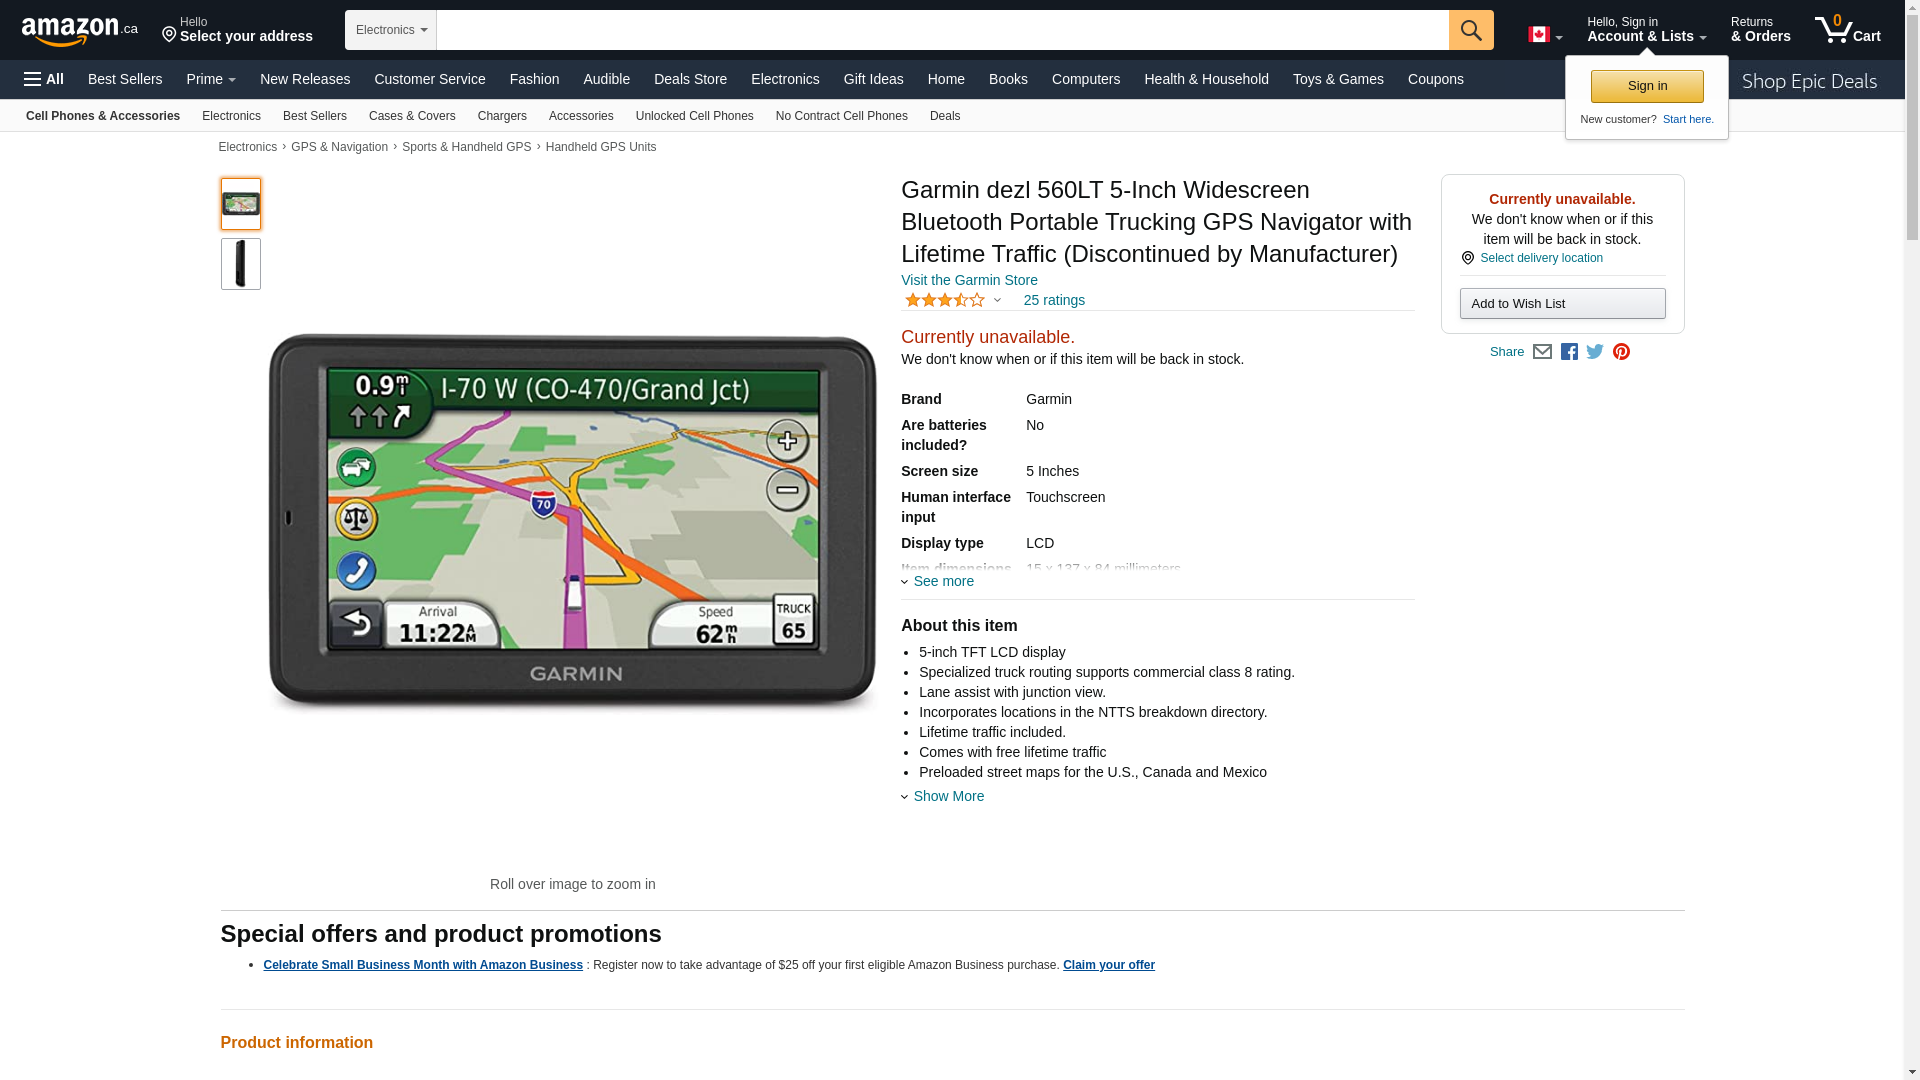The height and width of the screenshot is (1080, 1920).
Task: Share via email envelope icon
Action: point(1542,352)
